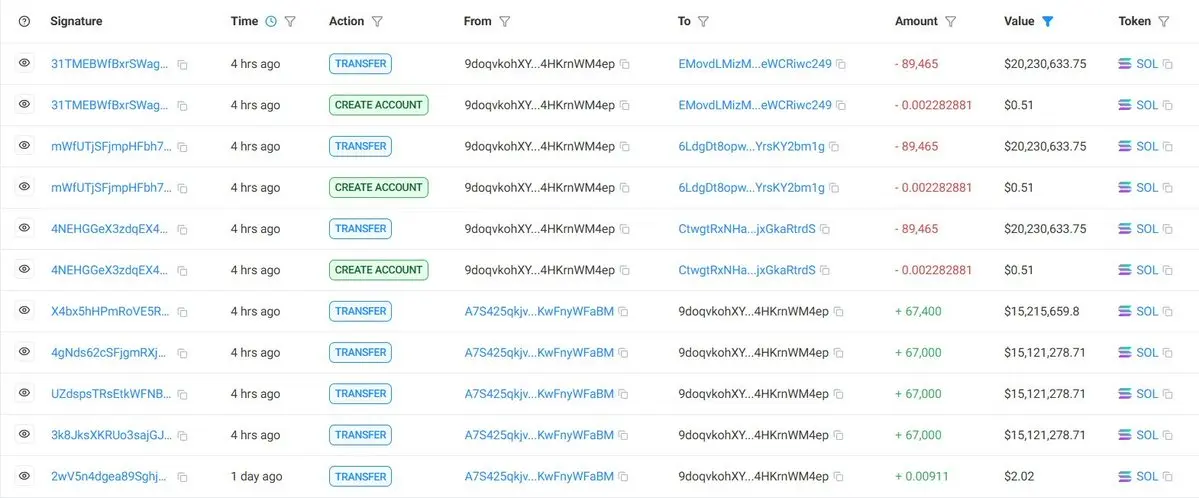Click the SOL token logo in first row
Image resolution: width=1199 pixels, height=498 pixels.
(1125, 64)
